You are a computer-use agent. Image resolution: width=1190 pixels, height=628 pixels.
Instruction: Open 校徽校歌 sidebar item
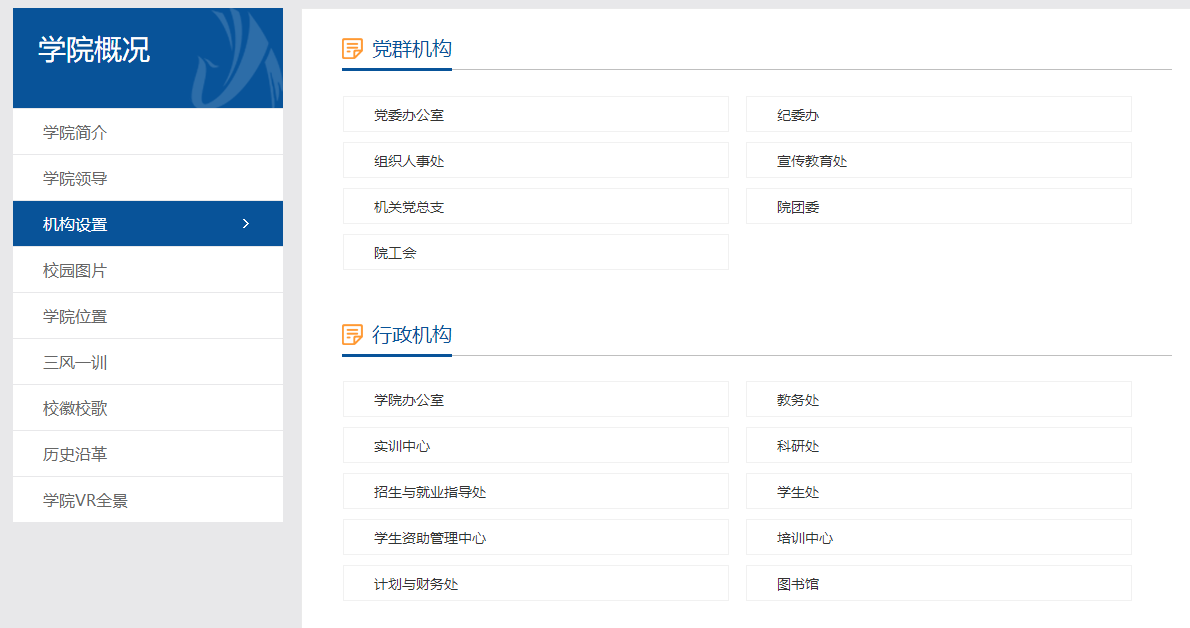click(x=75, y=408)
